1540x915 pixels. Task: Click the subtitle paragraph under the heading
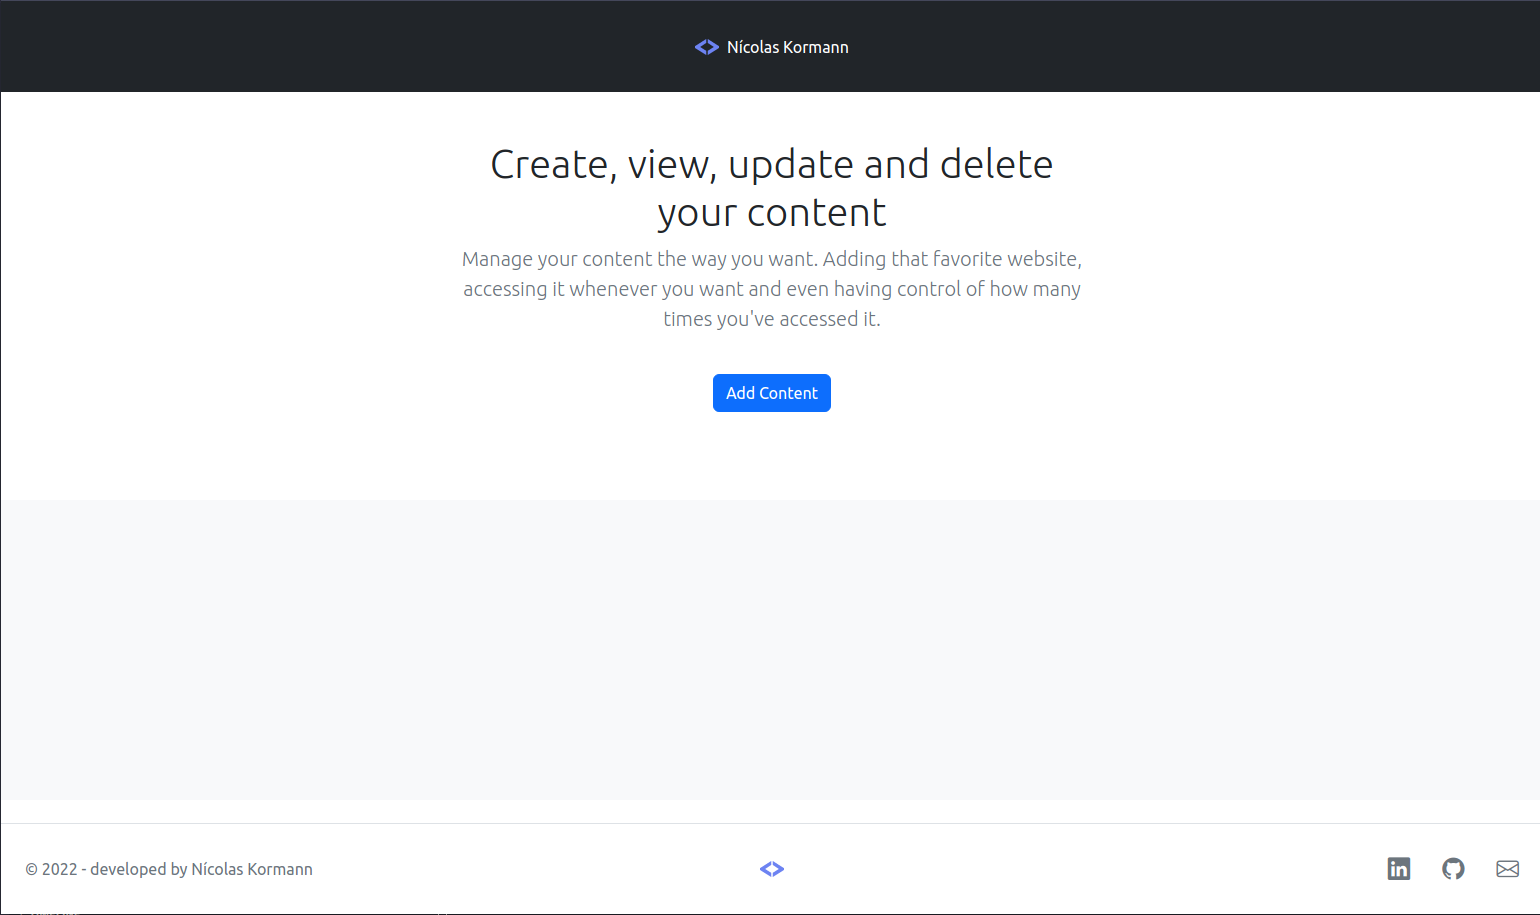click(x=771, y=288)
